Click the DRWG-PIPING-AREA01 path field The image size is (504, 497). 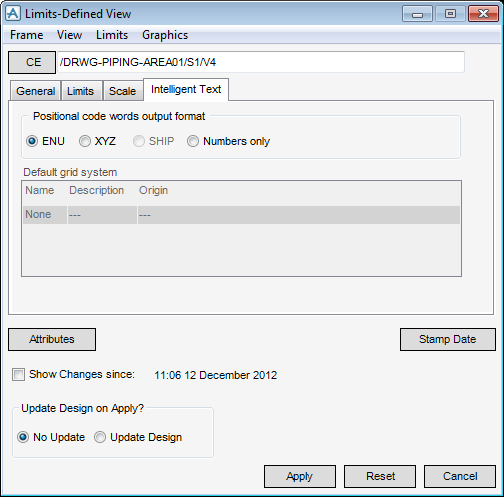pos(261,62)
